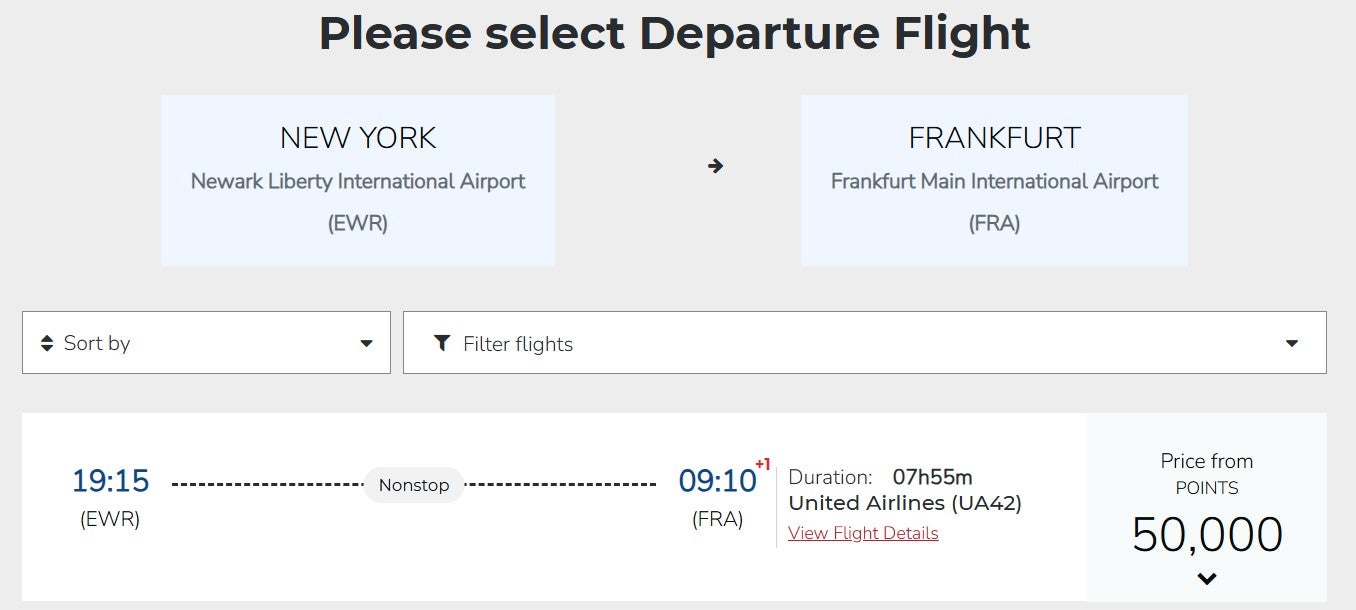
Task: Select the NEW YORK departure airport box
Action: coord(357,180)
